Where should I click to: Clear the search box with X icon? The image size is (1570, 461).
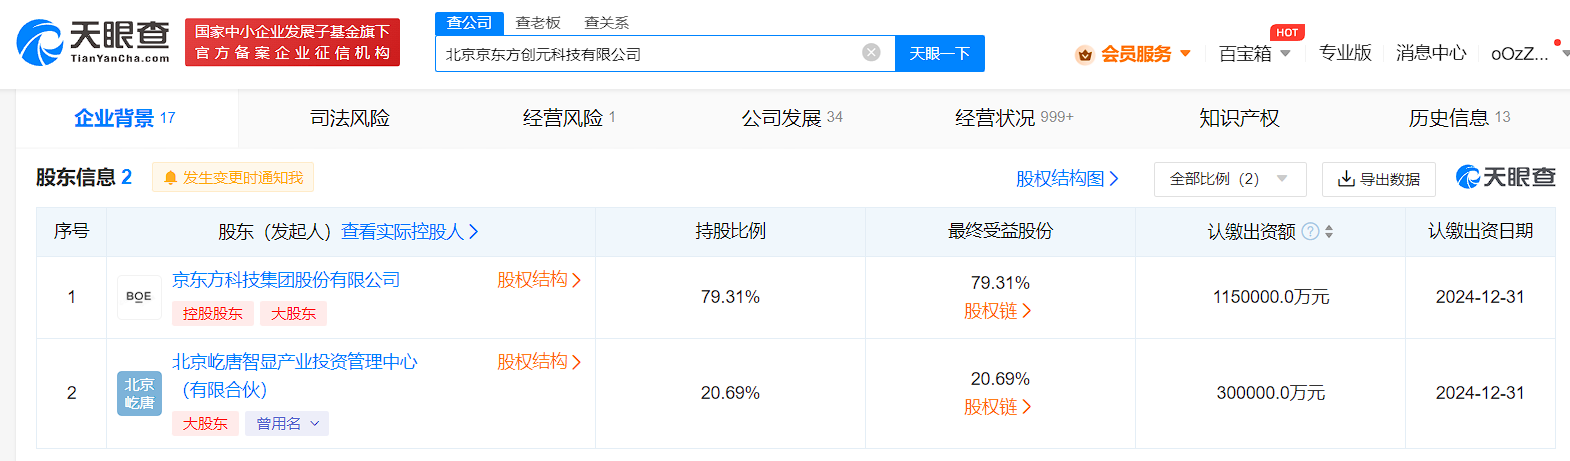point(871,53)
